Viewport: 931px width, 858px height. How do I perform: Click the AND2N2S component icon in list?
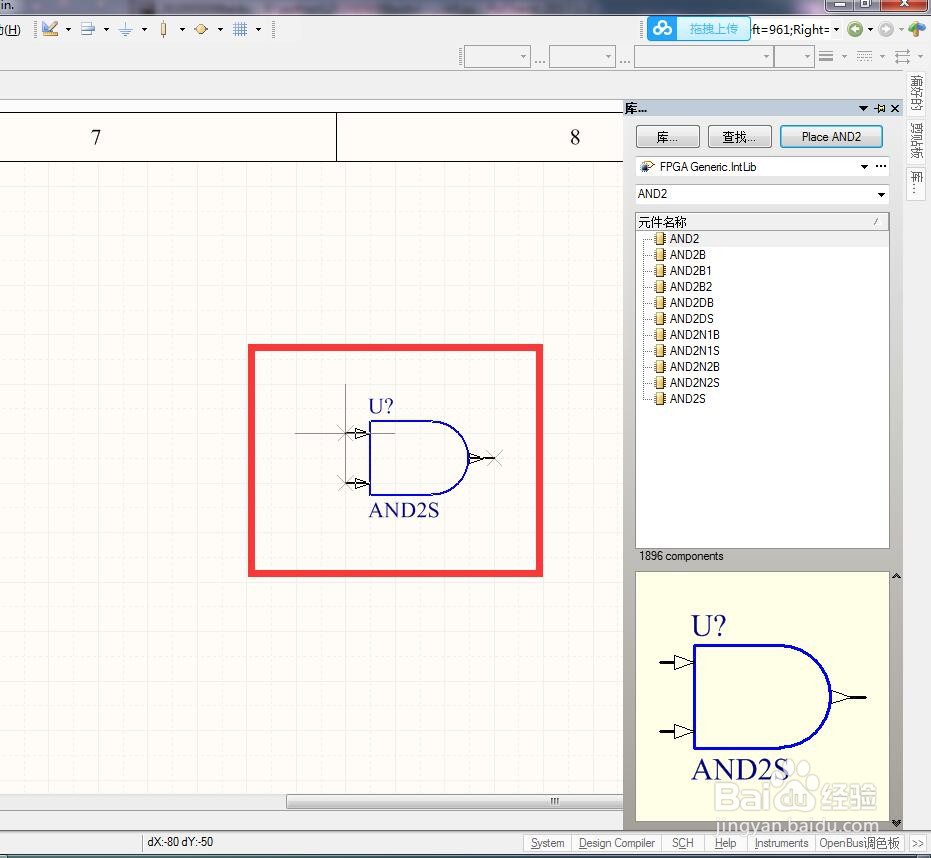(660, 382)
